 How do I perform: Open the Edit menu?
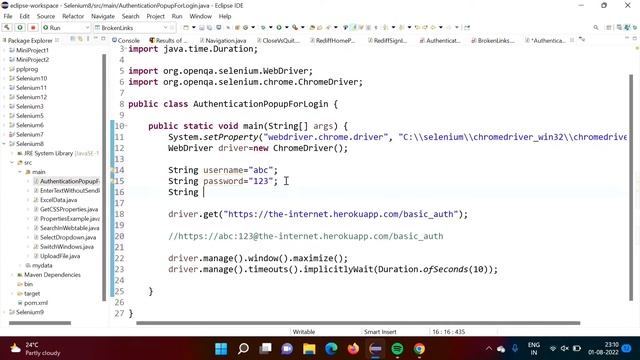coord(24,16)
